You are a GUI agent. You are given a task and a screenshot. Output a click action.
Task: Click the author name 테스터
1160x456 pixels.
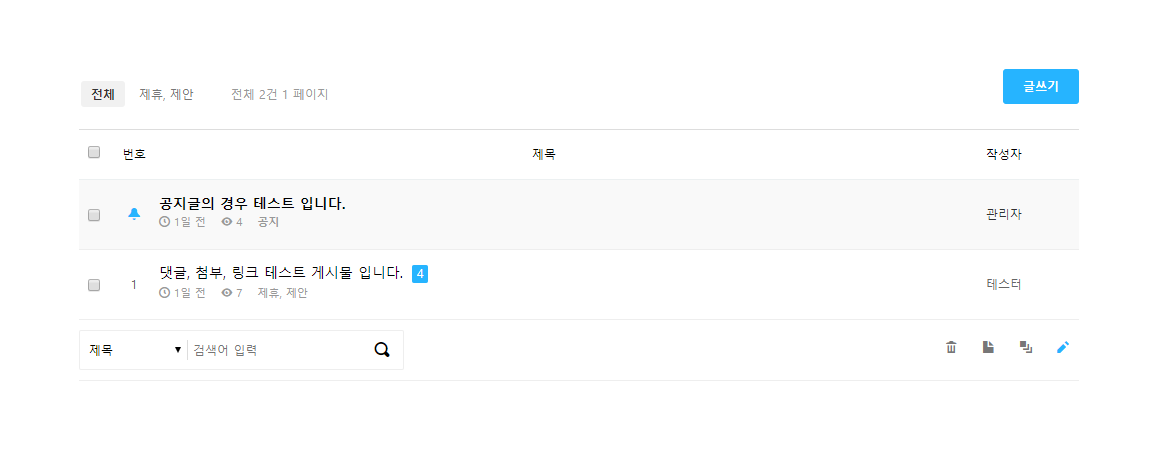point(1004,284)
